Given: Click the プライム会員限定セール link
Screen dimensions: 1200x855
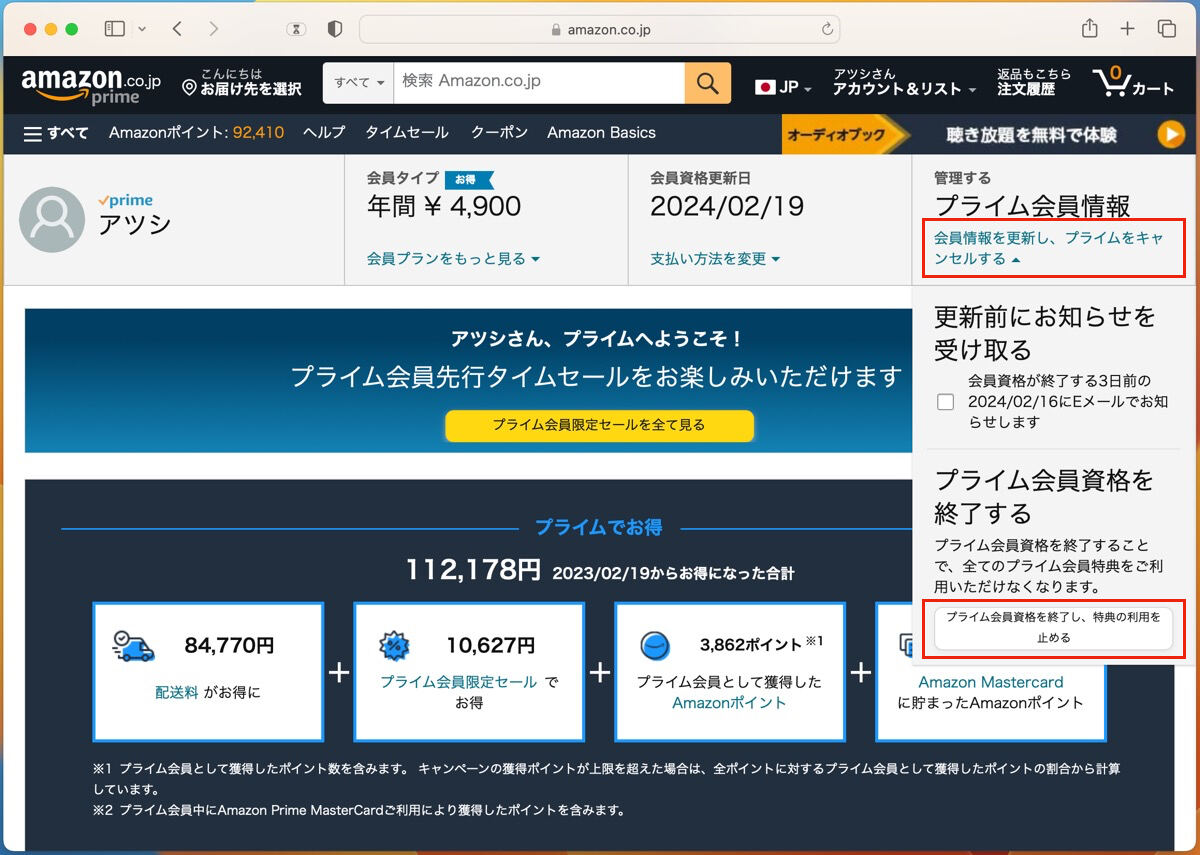Looking at the screenshot, I should click(x=458, y=682).
